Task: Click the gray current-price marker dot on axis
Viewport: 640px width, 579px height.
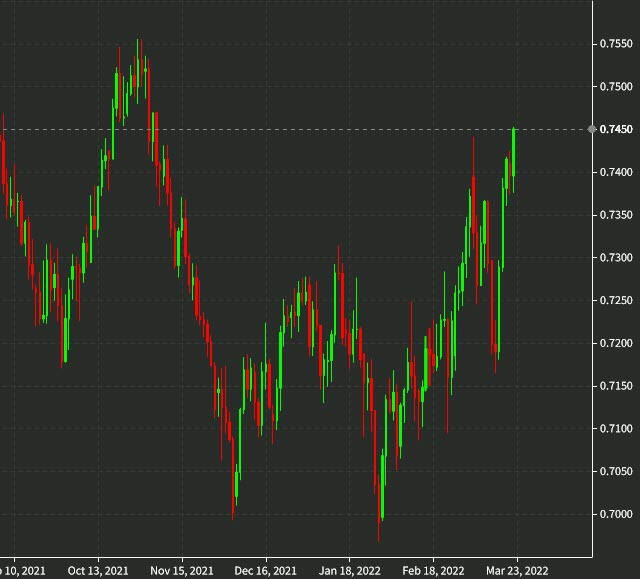Action: click(592, 129)
